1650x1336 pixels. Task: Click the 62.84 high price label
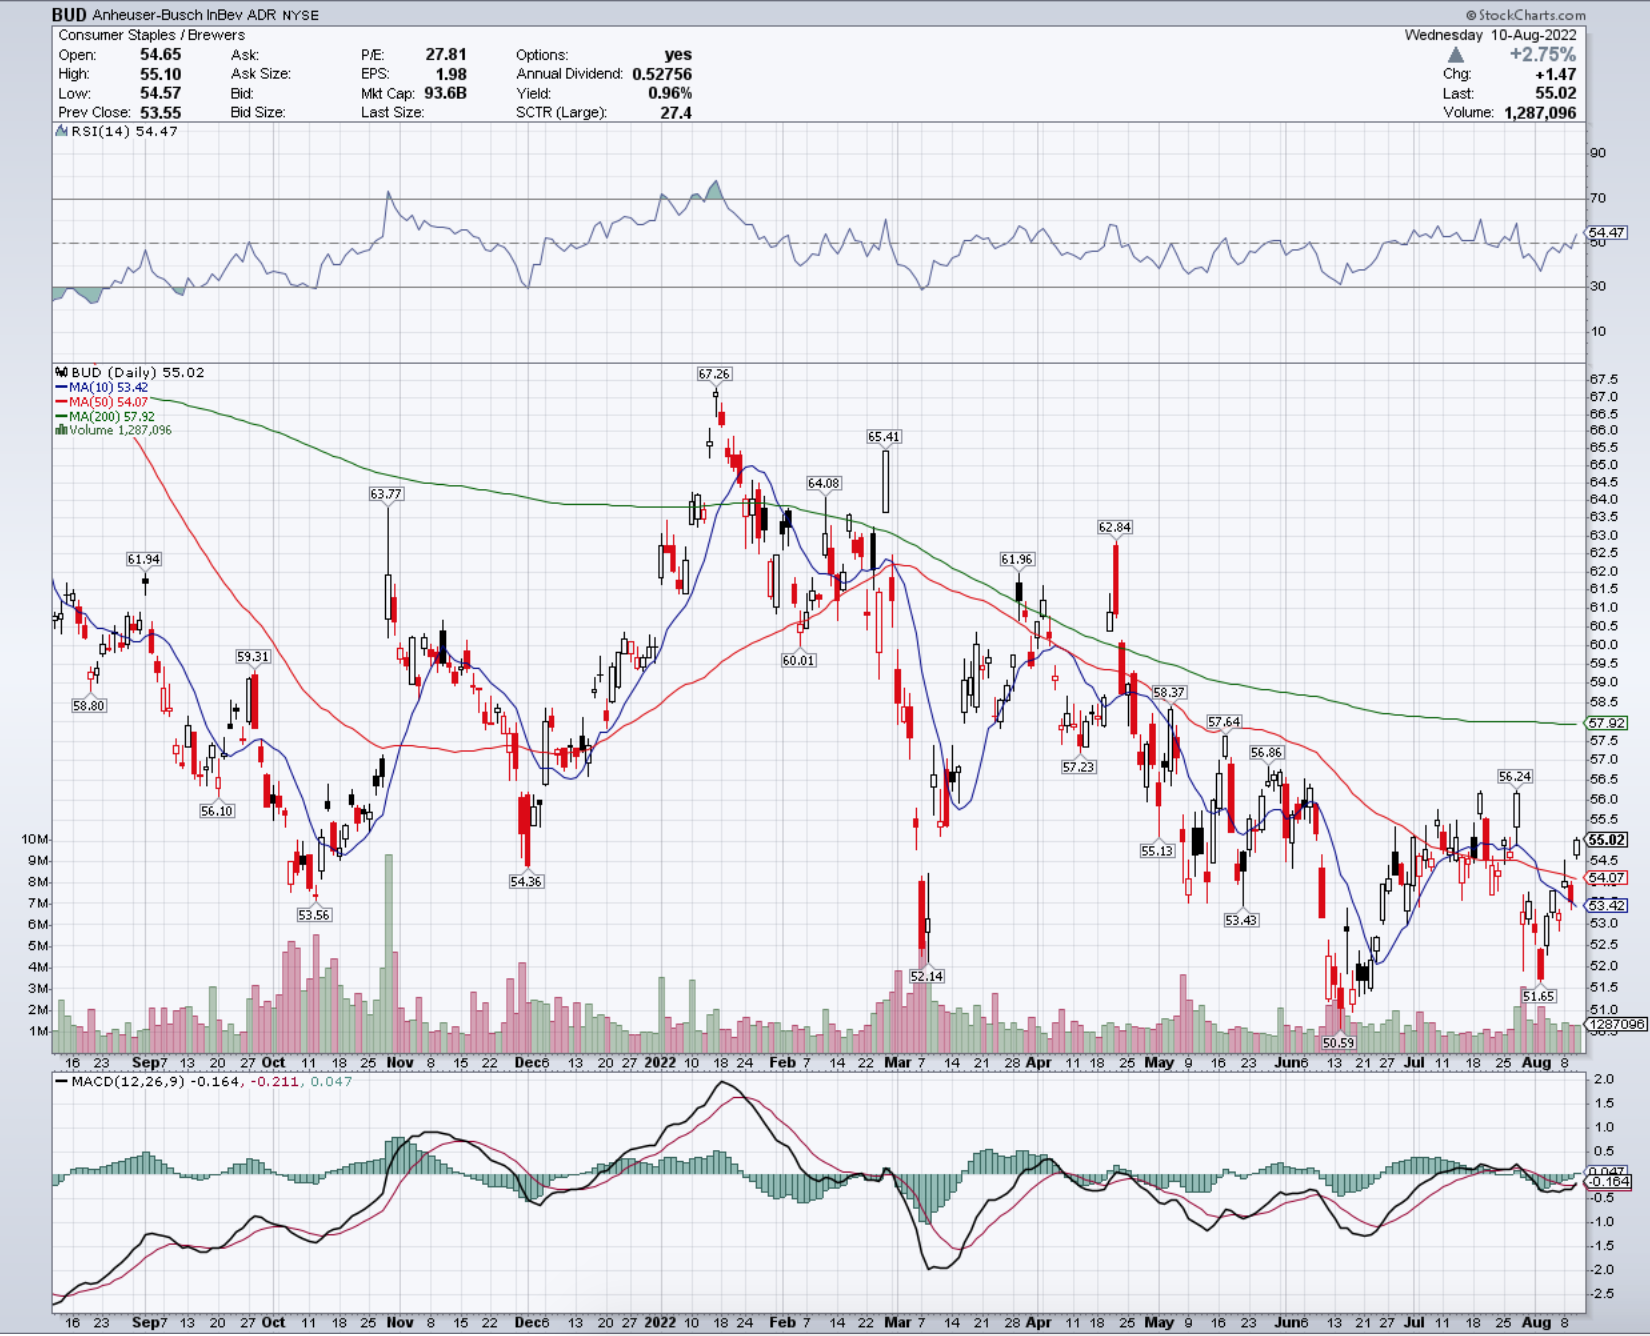click(x=1115, y=527)
